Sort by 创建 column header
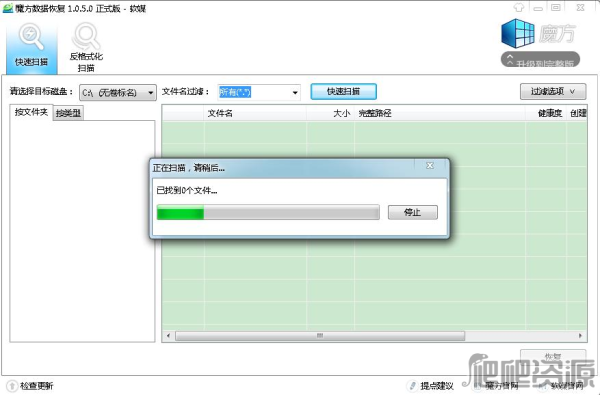Image resolution: width=600 pixels, height=395 pixels. tap(577, 113)
